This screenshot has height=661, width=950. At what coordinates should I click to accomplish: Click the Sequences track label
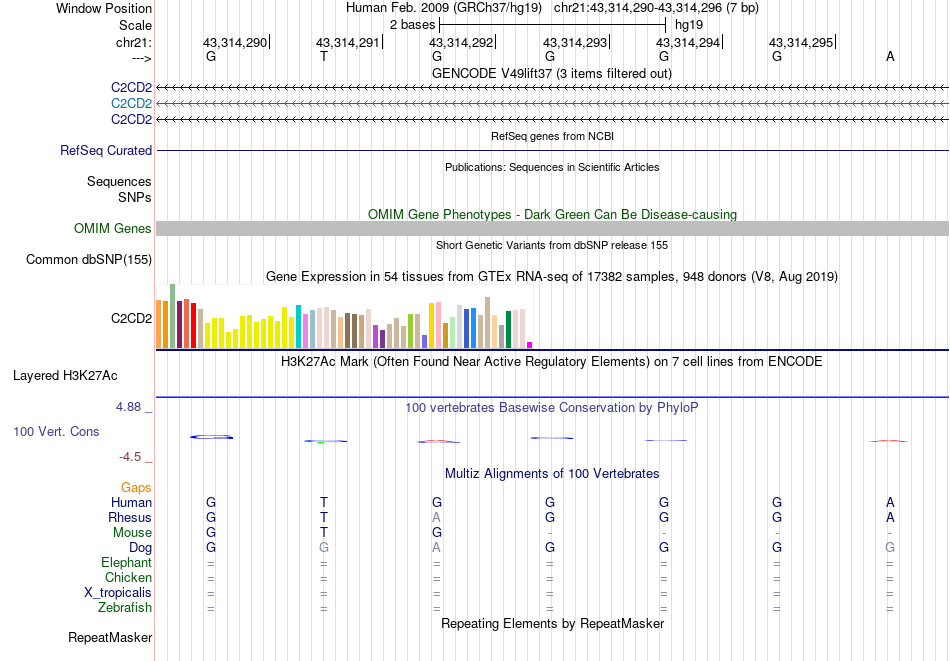click(119, 182)
